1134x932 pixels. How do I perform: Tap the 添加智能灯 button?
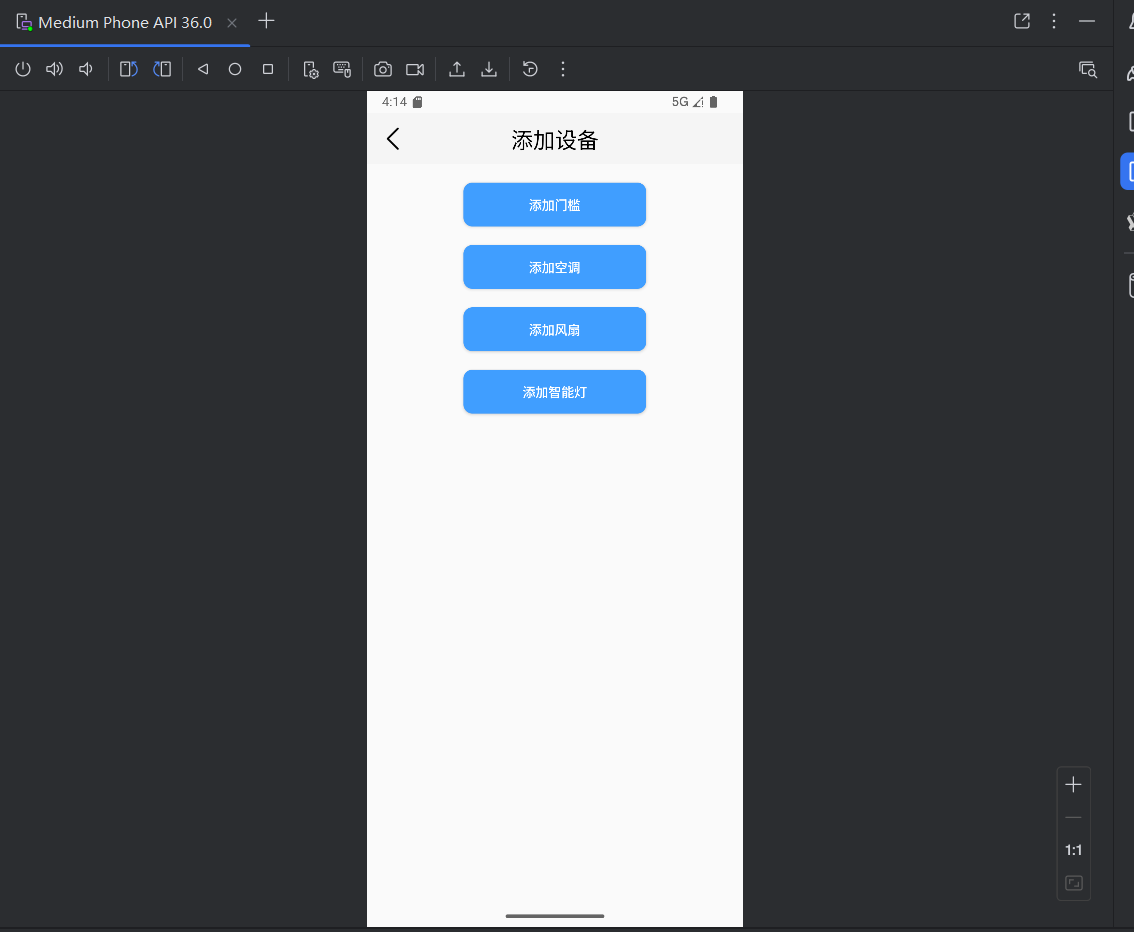[x=555, y=392]
